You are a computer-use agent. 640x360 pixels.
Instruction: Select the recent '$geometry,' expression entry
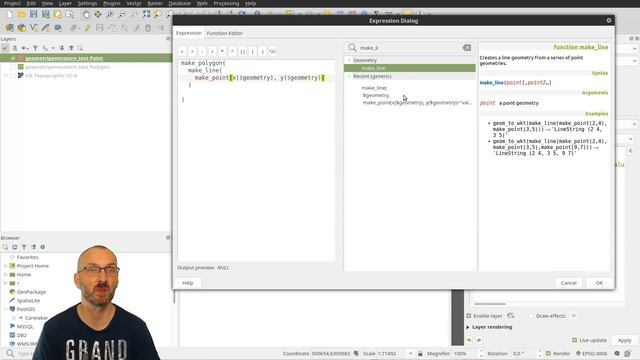[x=376, y=95]
